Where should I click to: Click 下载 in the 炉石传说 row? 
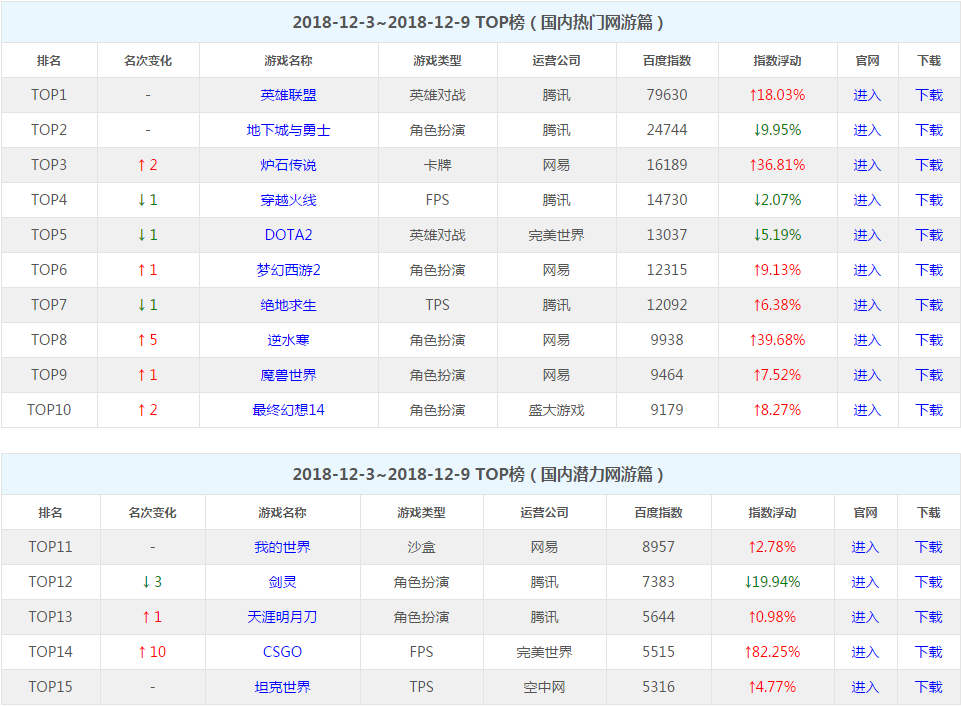(929, 165)
